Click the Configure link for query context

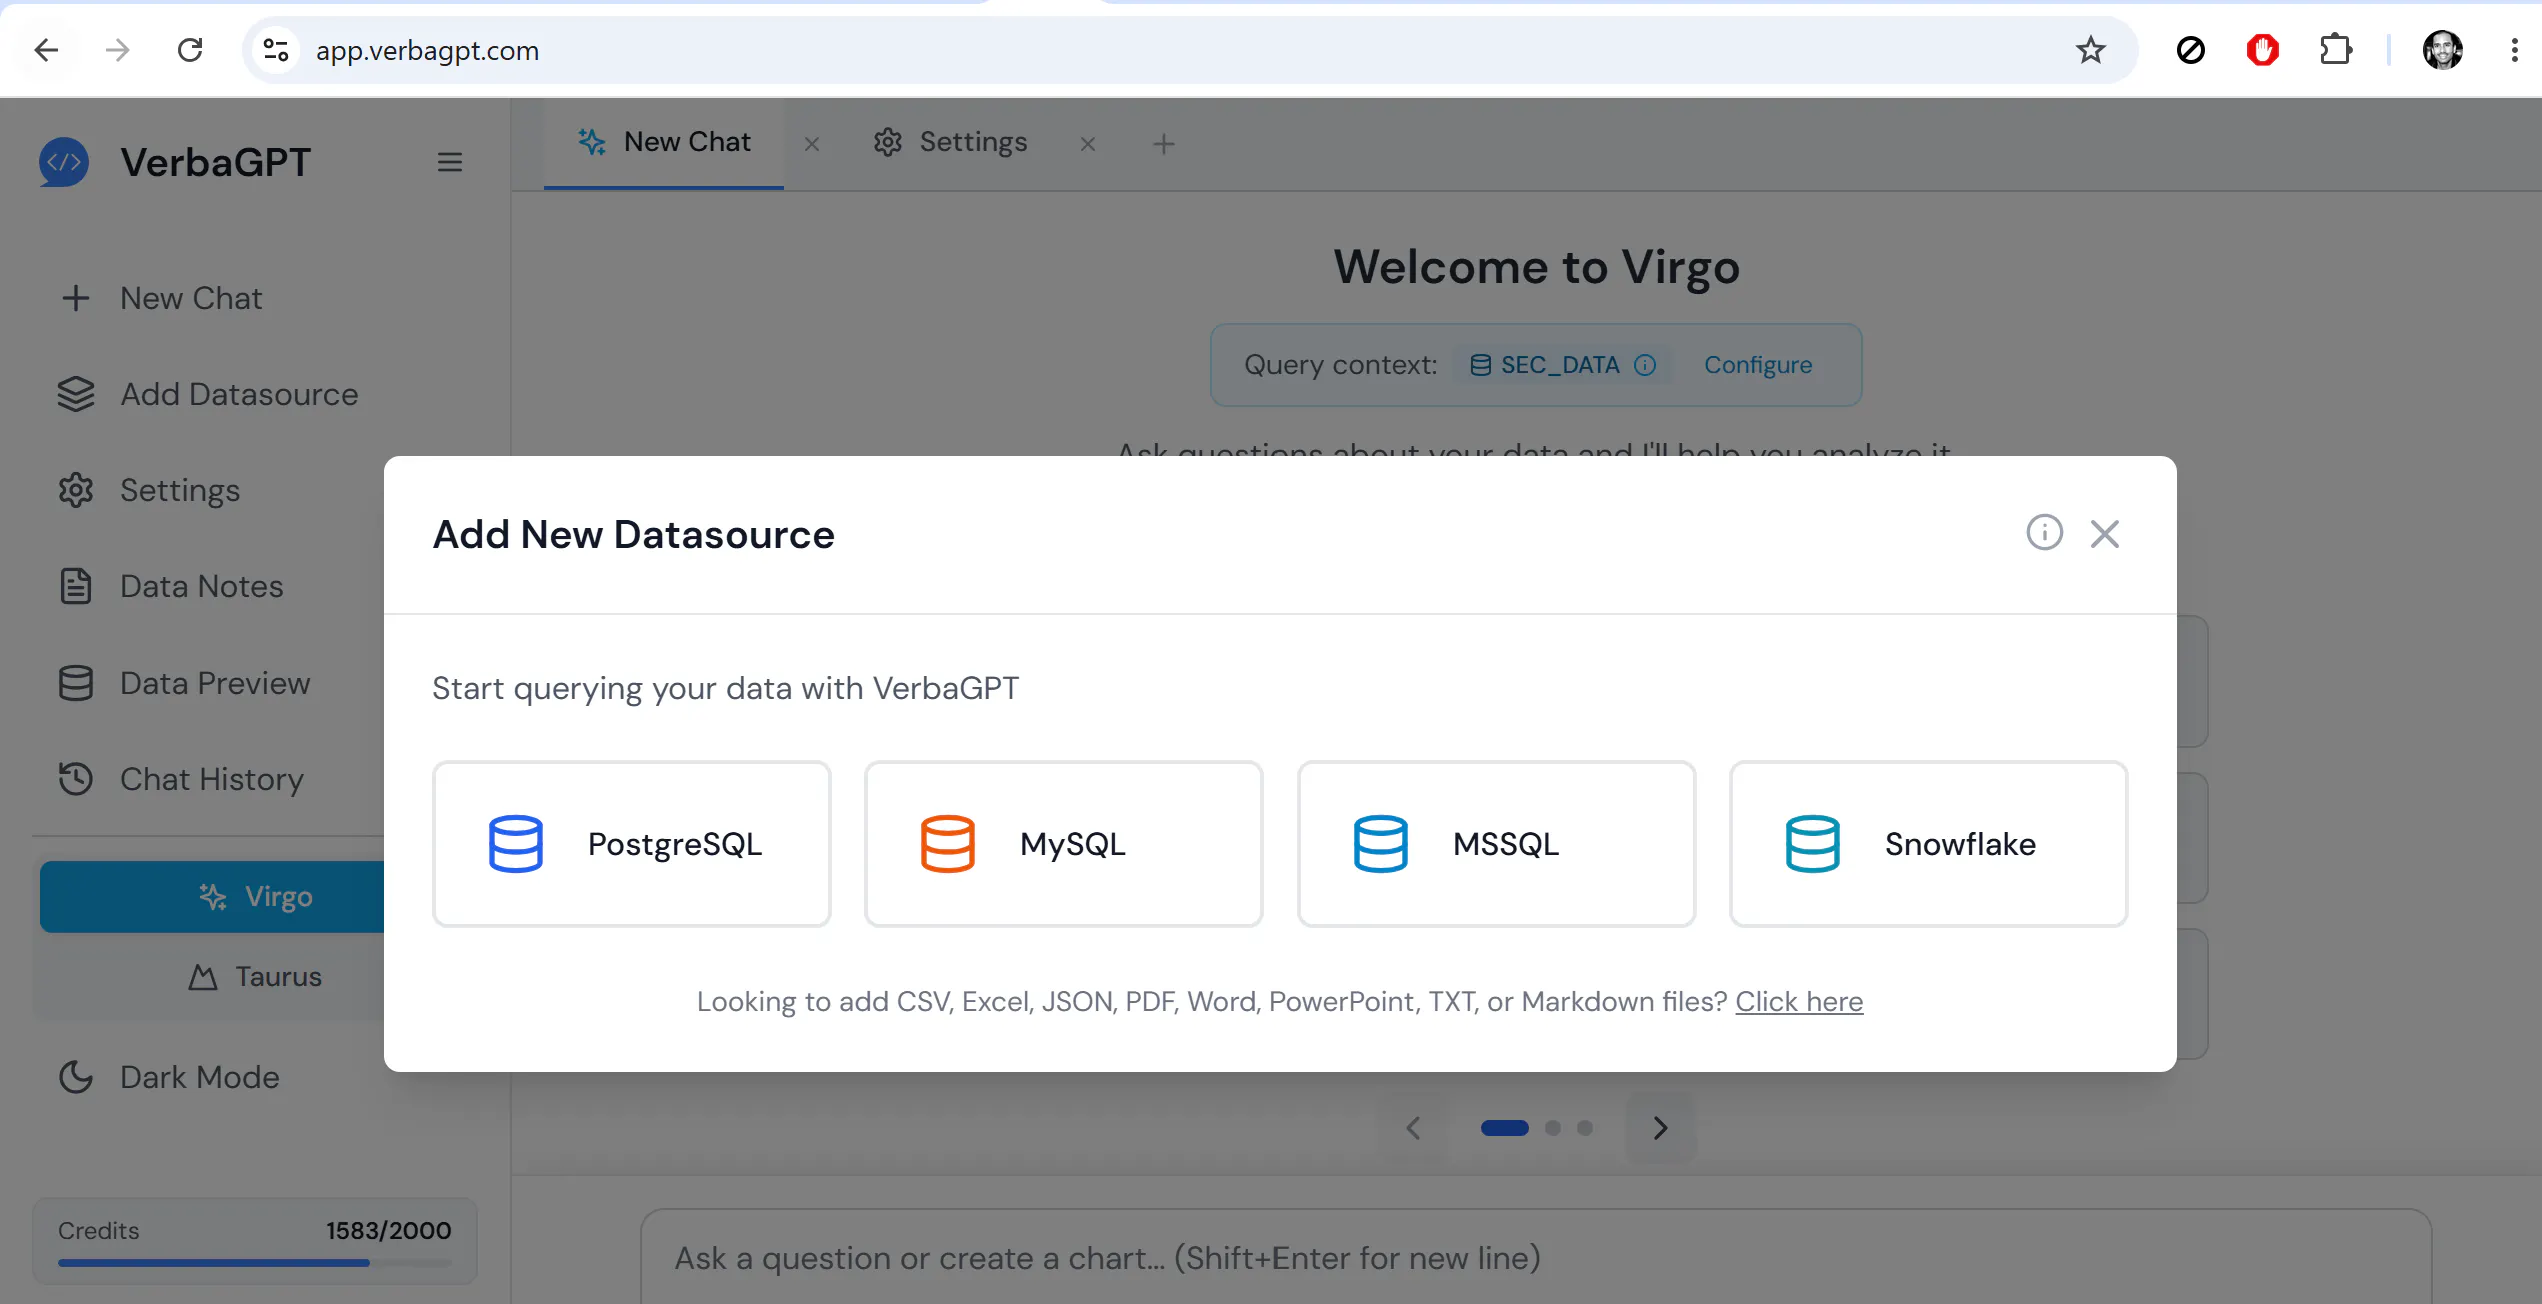click(1758, 365)
